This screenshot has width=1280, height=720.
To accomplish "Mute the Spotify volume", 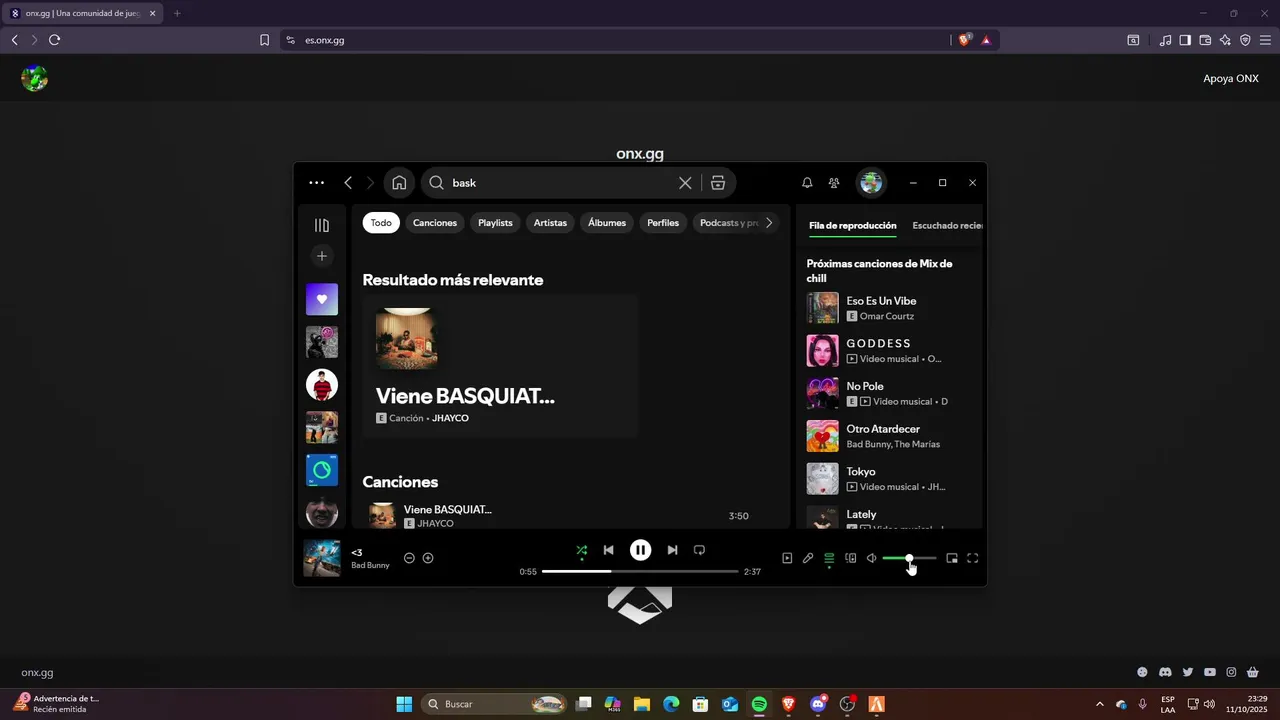I will pyautogui.click(x=871, y=558).
